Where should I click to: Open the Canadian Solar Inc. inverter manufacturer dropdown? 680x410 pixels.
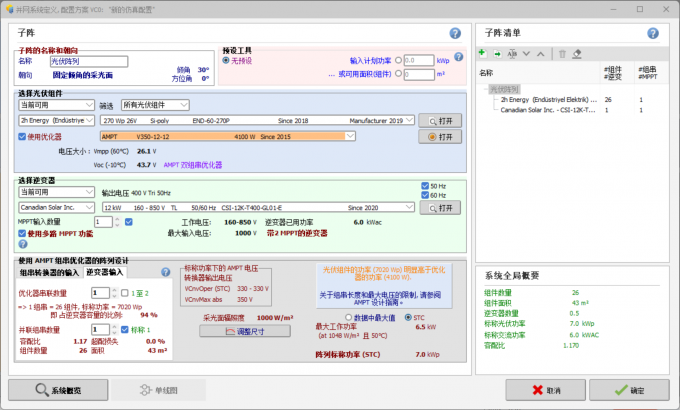point(57,207)
